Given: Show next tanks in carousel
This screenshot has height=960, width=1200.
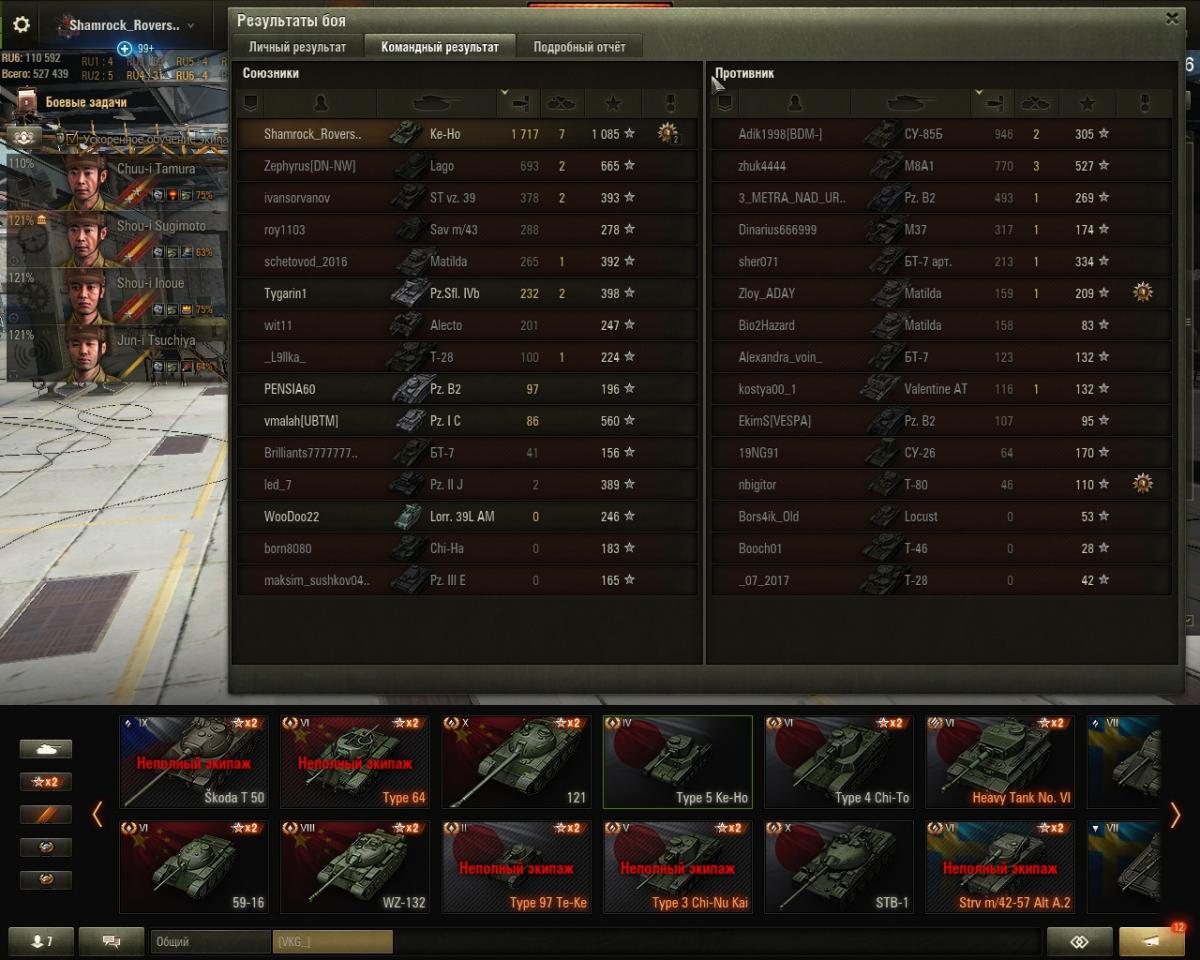Looking at the screenshot, I should click(x=1175, y=815).
